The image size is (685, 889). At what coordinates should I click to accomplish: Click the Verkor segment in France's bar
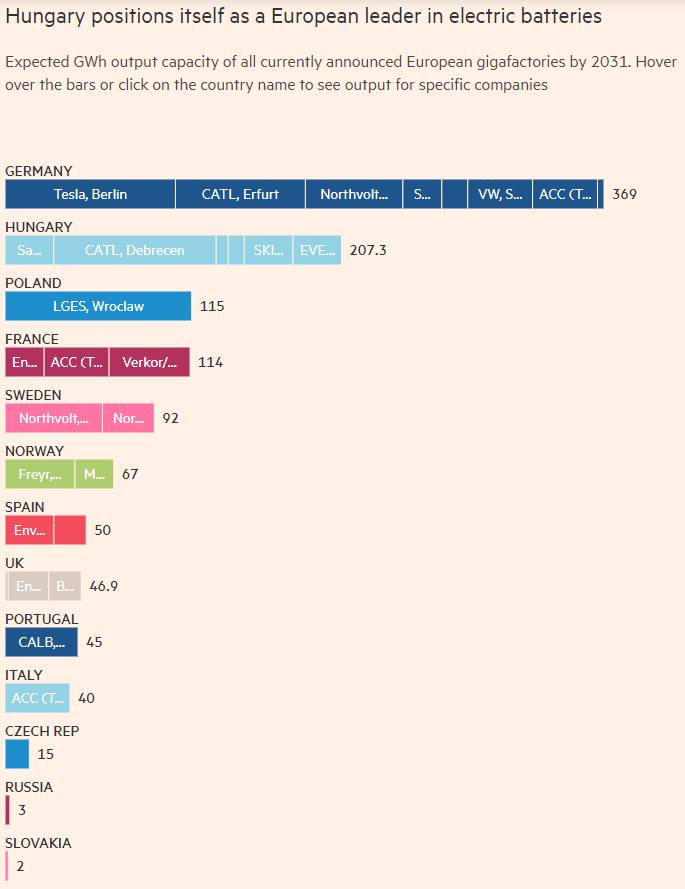(149, 362)
